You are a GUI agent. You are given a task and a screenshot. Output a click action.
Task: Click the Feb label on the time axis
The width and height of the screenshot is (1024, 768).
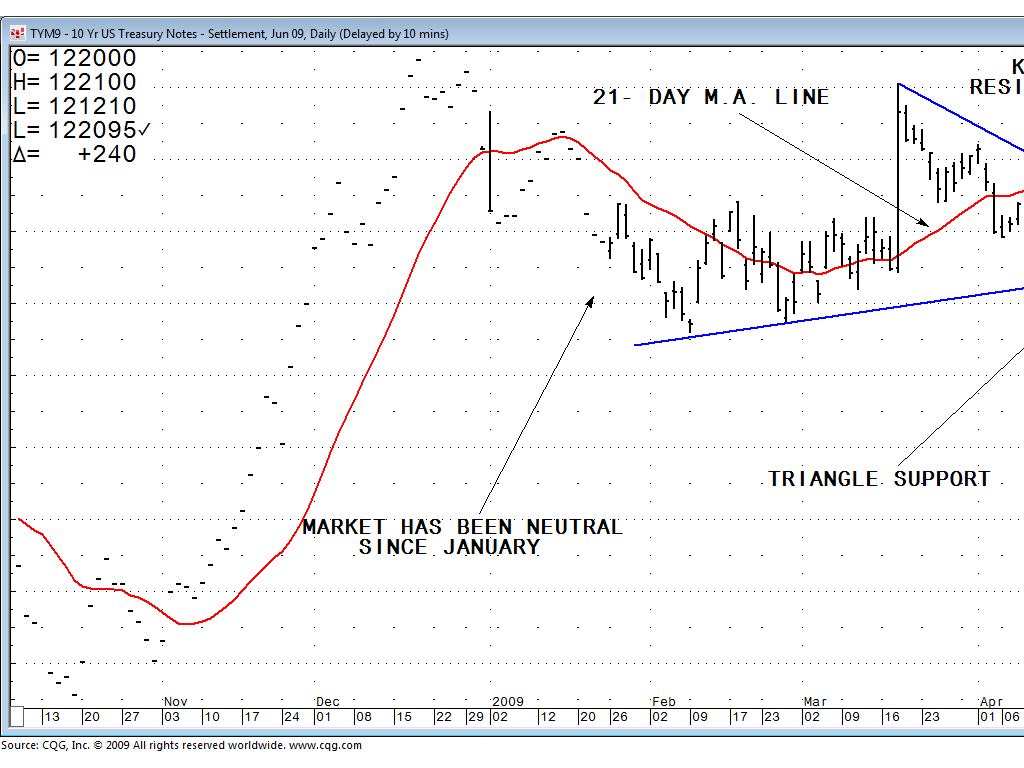click(663, 702)
